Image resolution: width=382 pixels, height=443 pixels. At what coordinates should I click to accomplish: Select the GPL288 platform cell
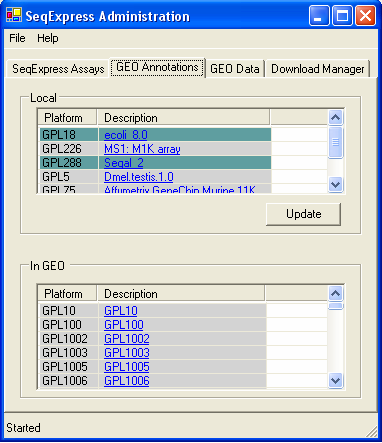coord(69,163)
